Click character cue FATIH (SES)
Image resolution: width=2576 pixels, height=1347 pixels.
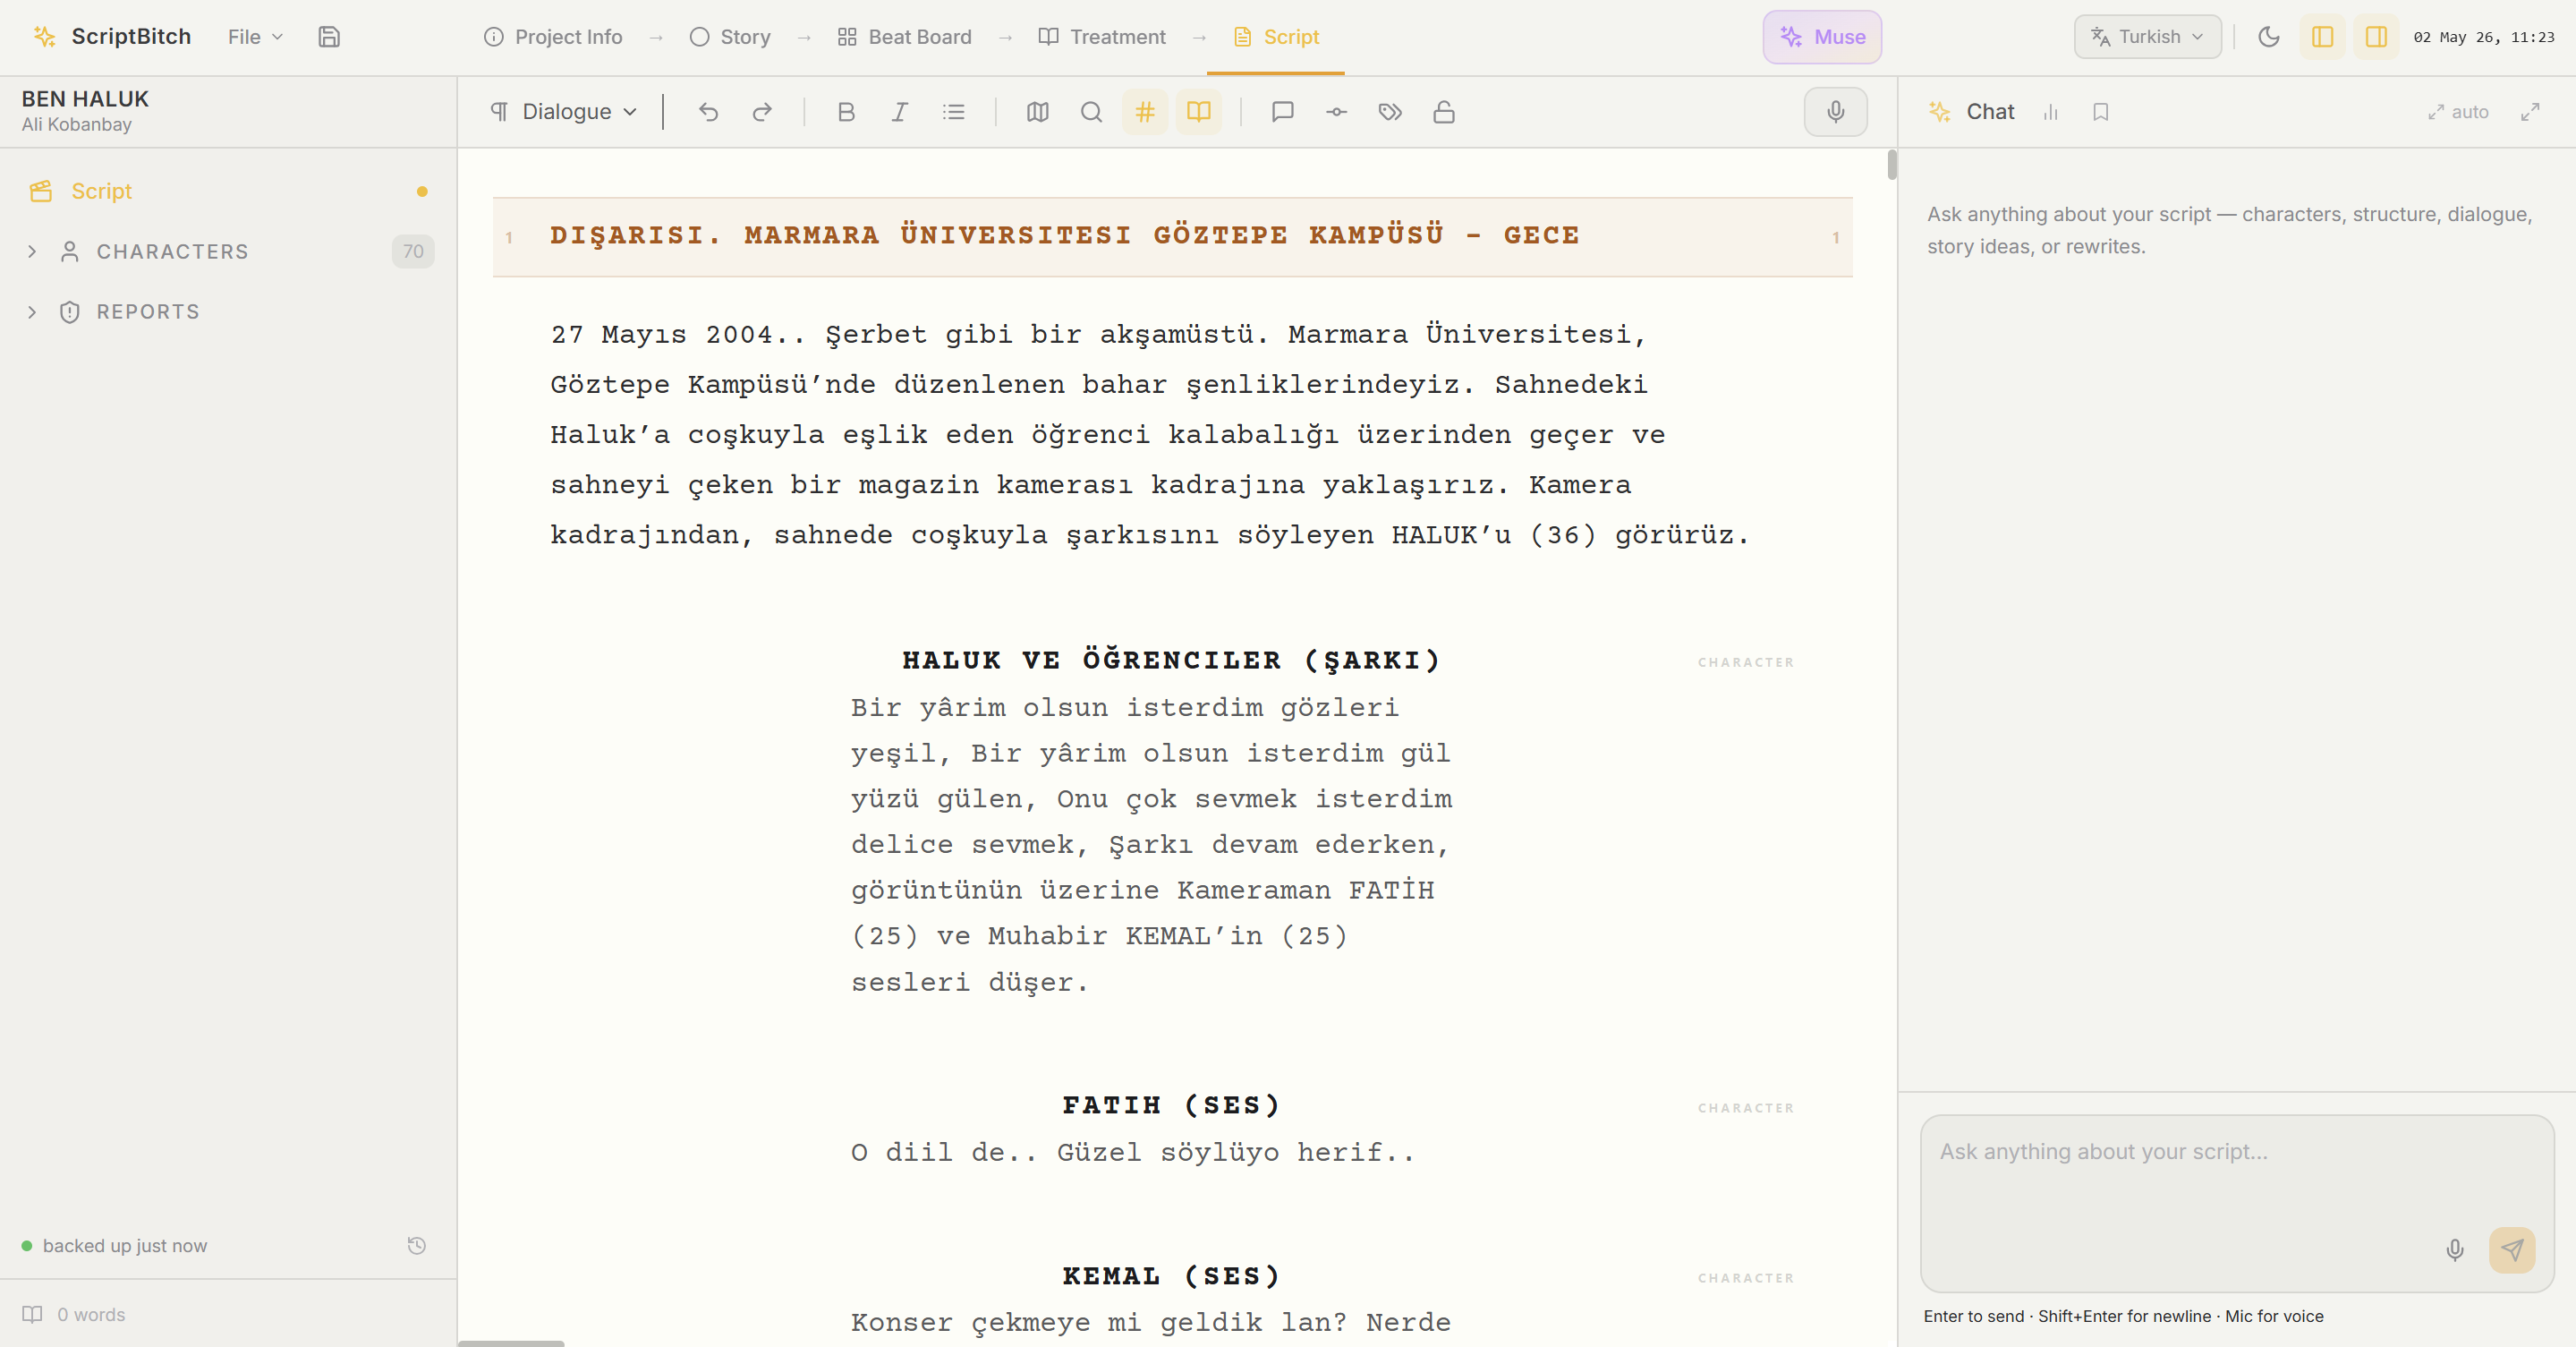click(x=1171, y=1106)
